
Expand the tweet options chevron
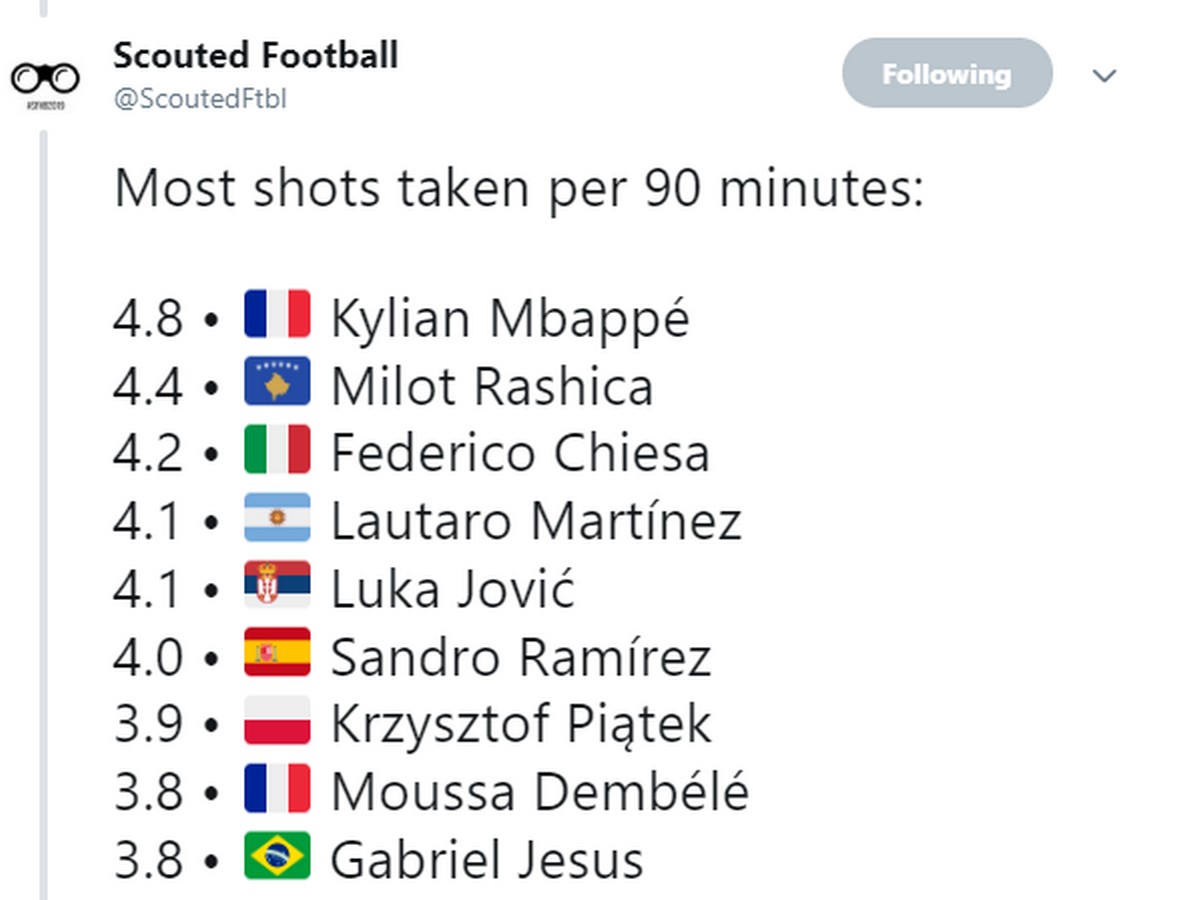(x=1104, y=76)
